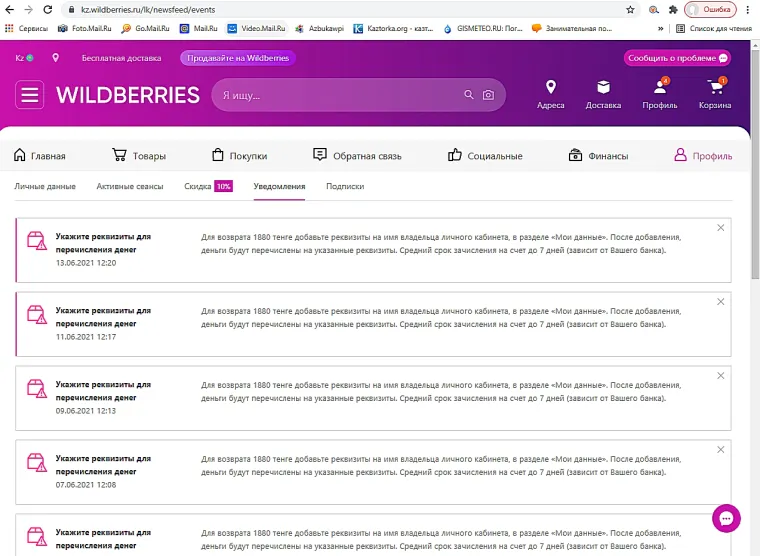The image size is (760, 556).
Task: Open the Покупки section
Action: pos(239,156)
